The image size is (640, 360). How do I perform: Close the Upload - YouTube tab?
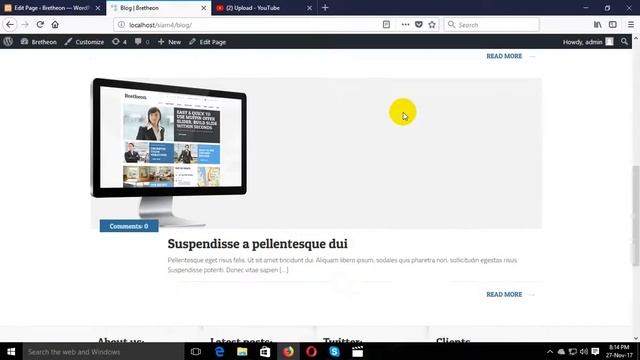309,8
